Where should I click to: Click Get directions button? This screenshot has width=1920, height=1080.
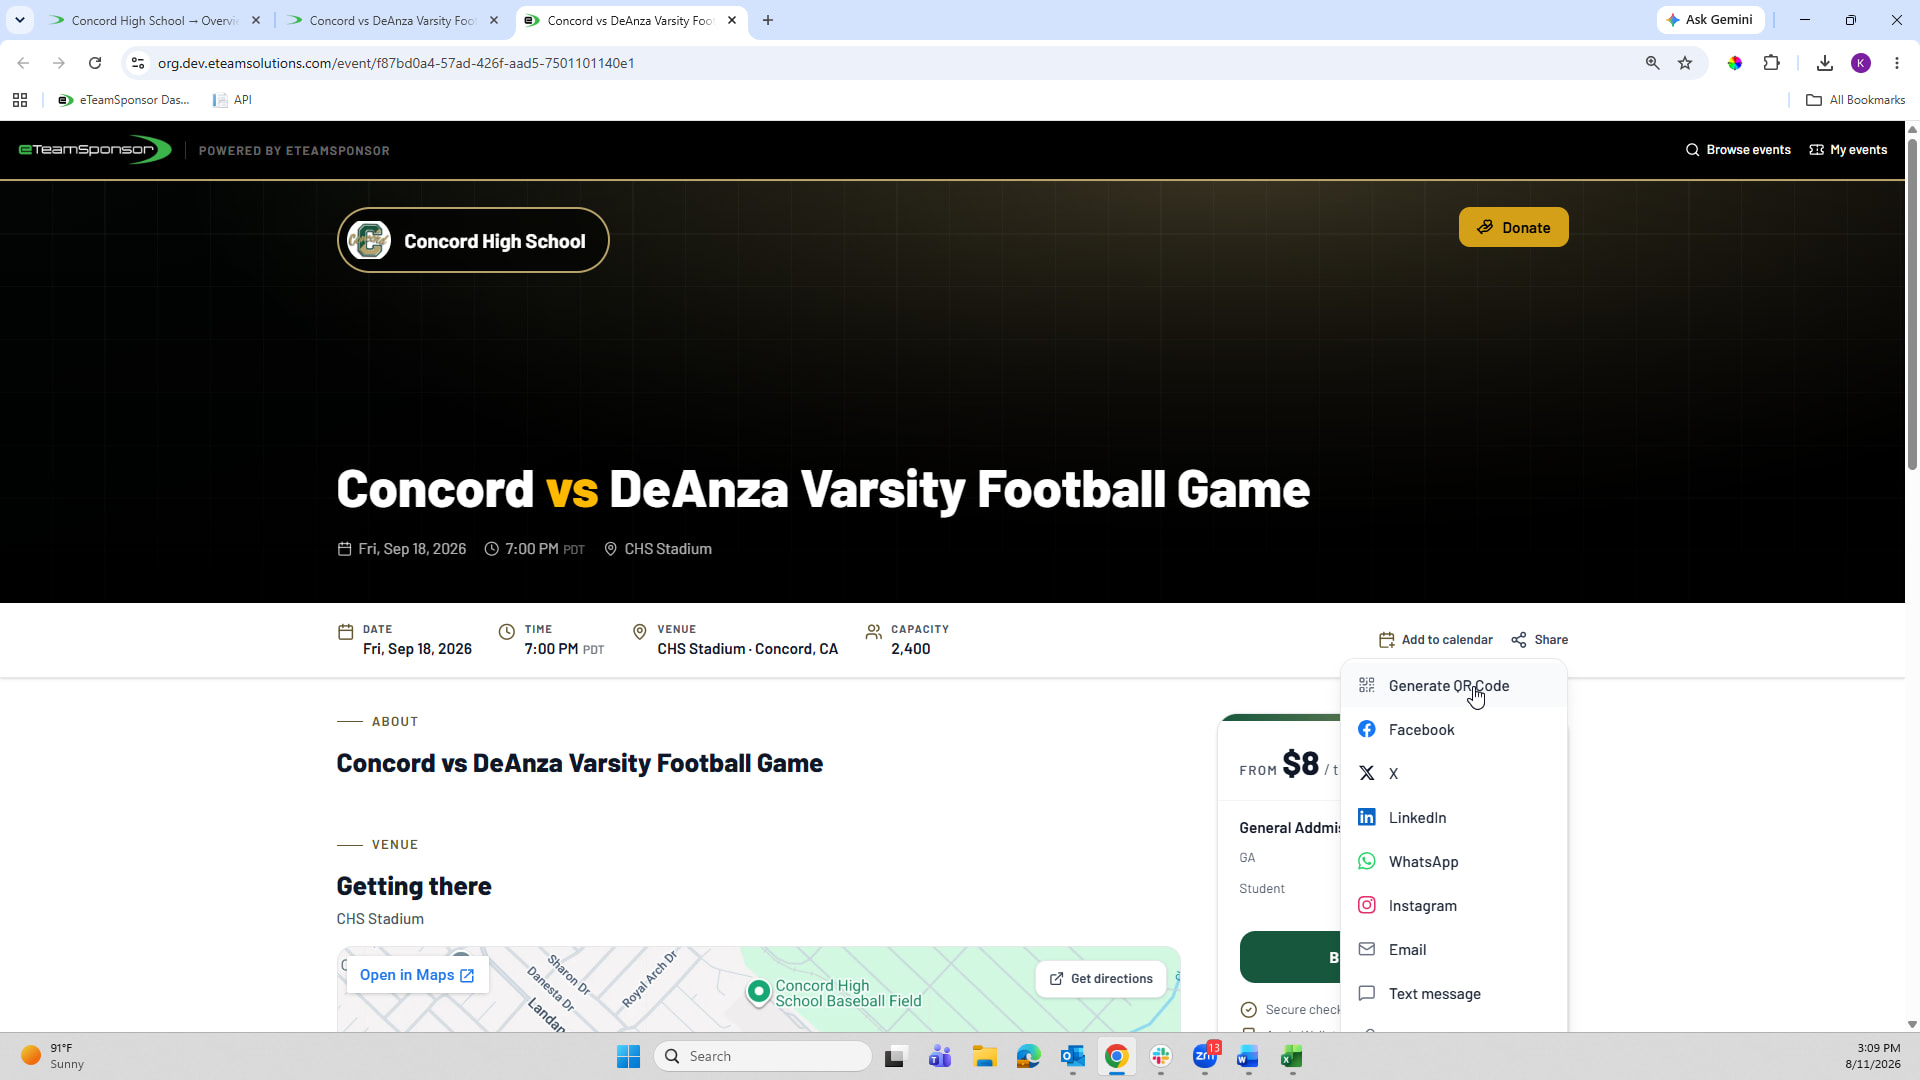pos(1101,979)
